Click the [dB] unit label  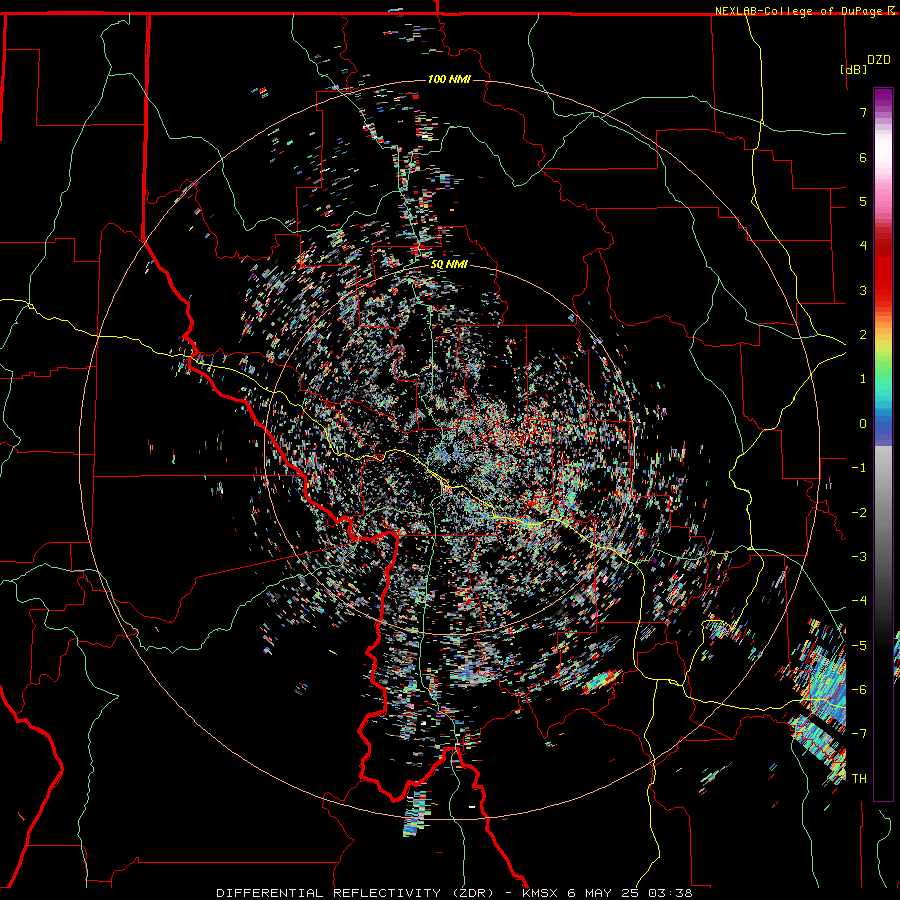854,69
